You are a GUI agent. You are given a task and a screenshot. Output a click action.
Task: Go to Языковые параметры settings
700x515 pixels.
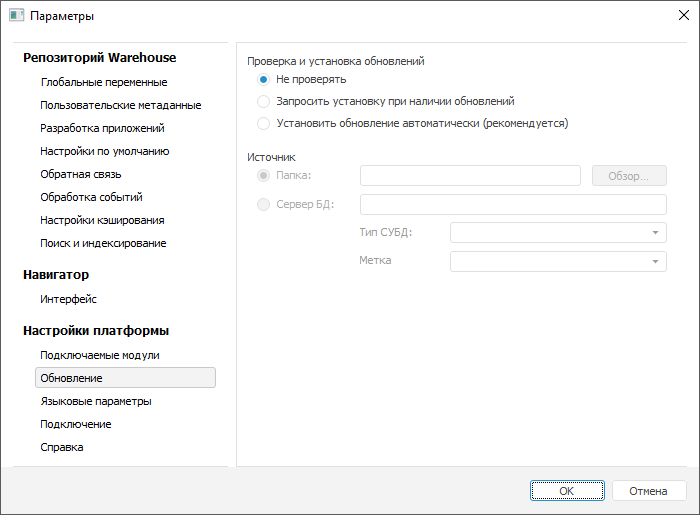pyautogui.click(x=96, y=401)
